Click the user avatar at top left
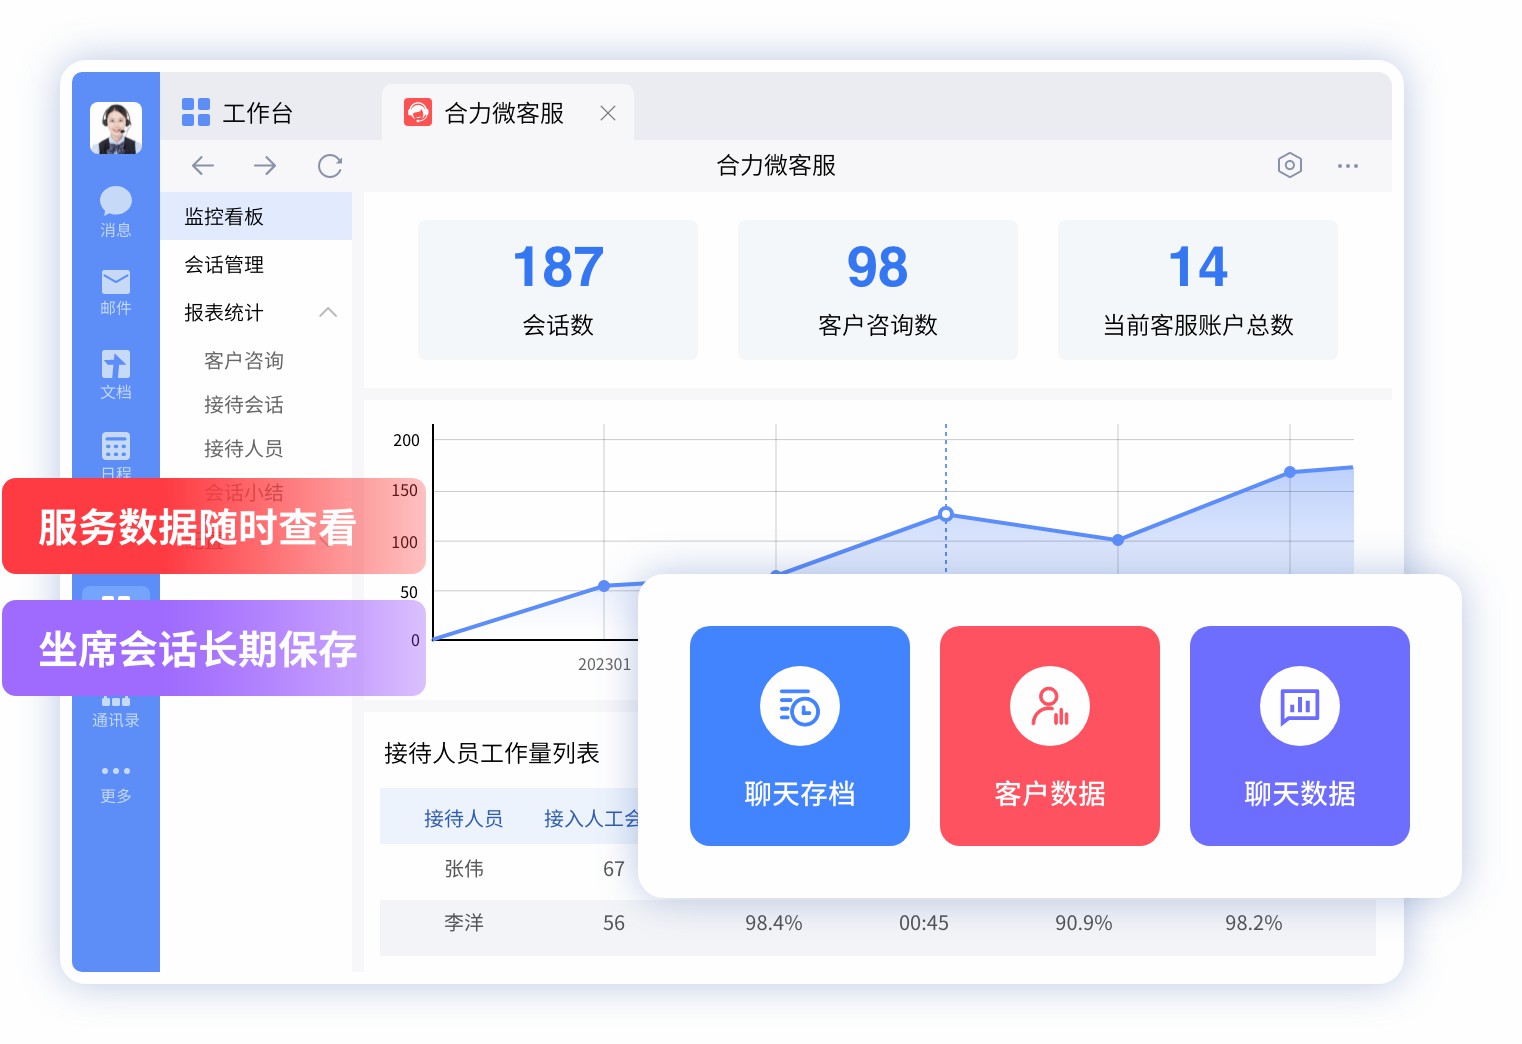The height and width of the screenshot is (1044, 1522). [115, 127]
